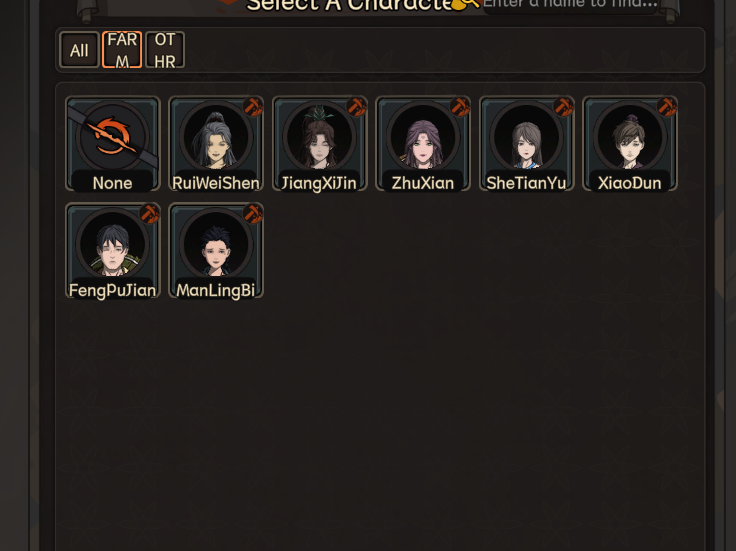Click the magnifier search icon

coord(466,4)
